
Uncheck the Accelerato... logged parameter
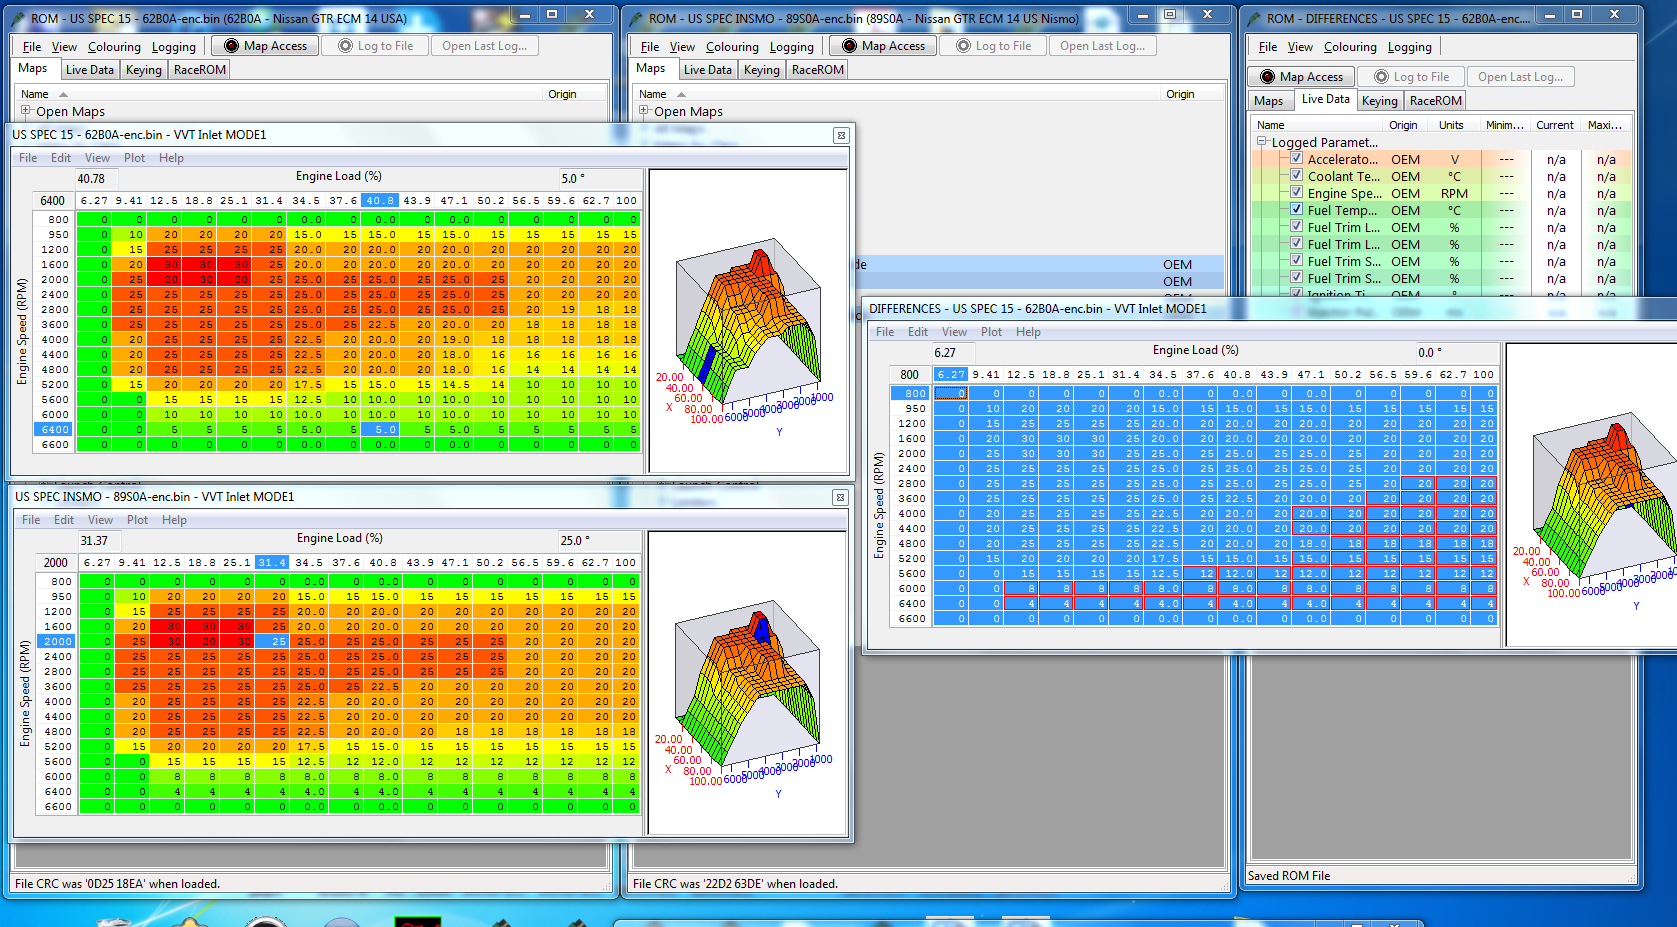point(1296,158)
